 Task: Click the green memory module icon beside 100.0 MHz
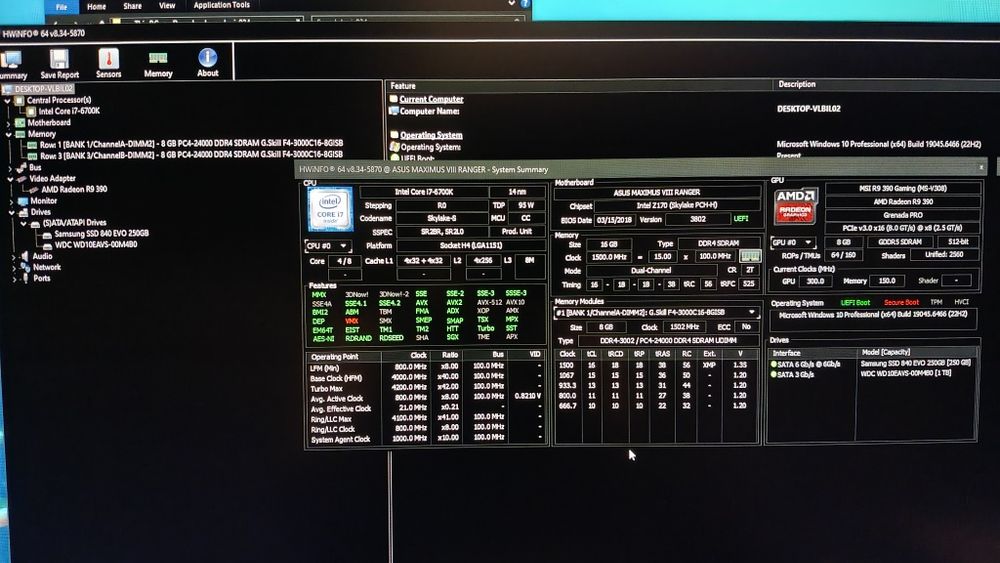750,256
